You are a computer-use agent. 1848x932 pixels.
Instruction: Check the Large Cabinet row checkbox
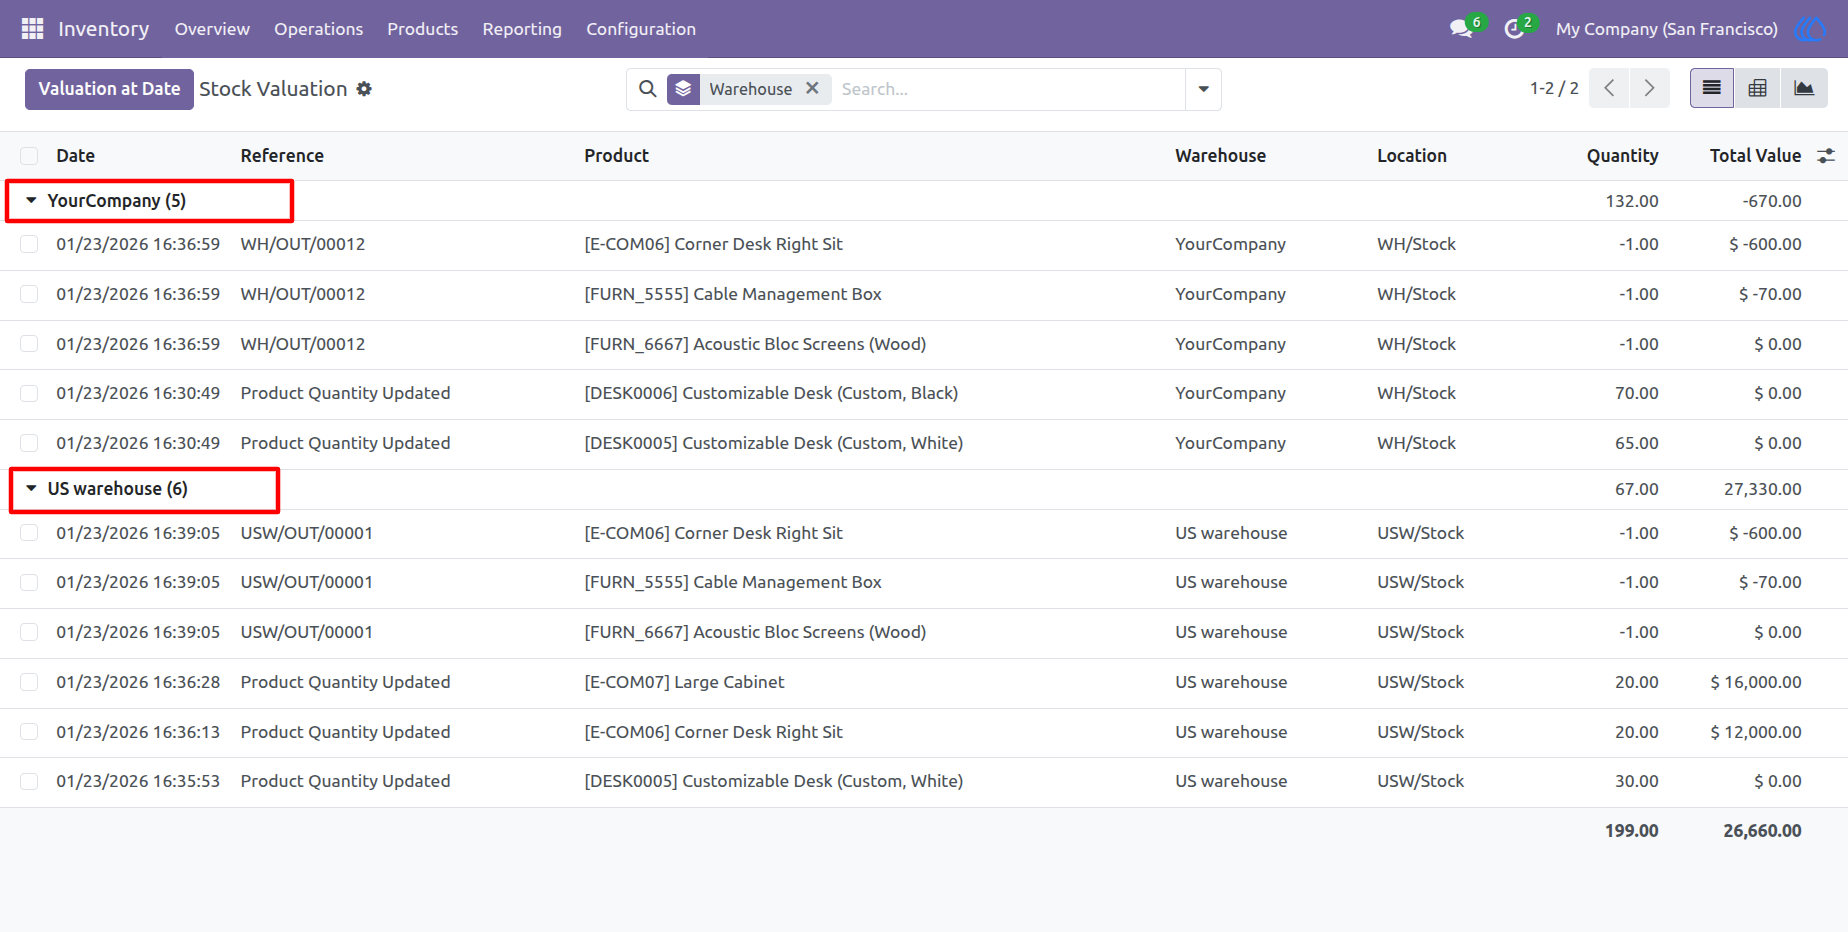[x=29, y=682]
